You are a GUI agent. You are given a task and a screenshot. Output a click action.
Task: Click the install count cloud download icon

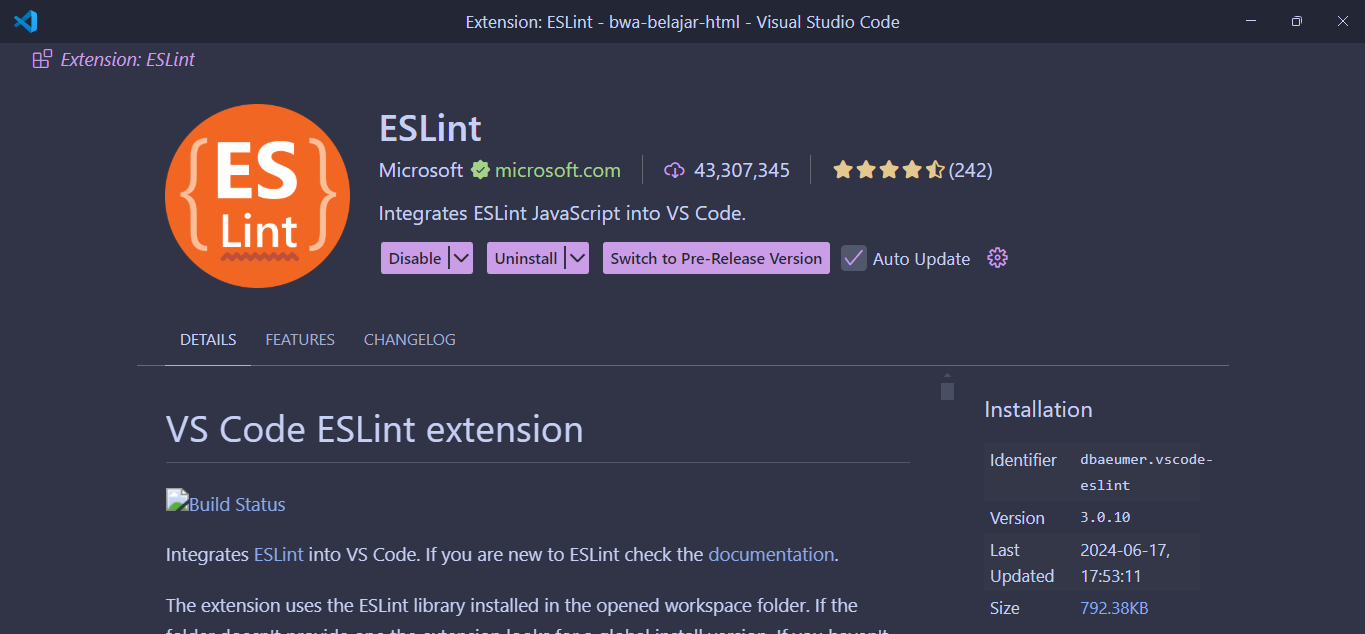click(674, 170)
